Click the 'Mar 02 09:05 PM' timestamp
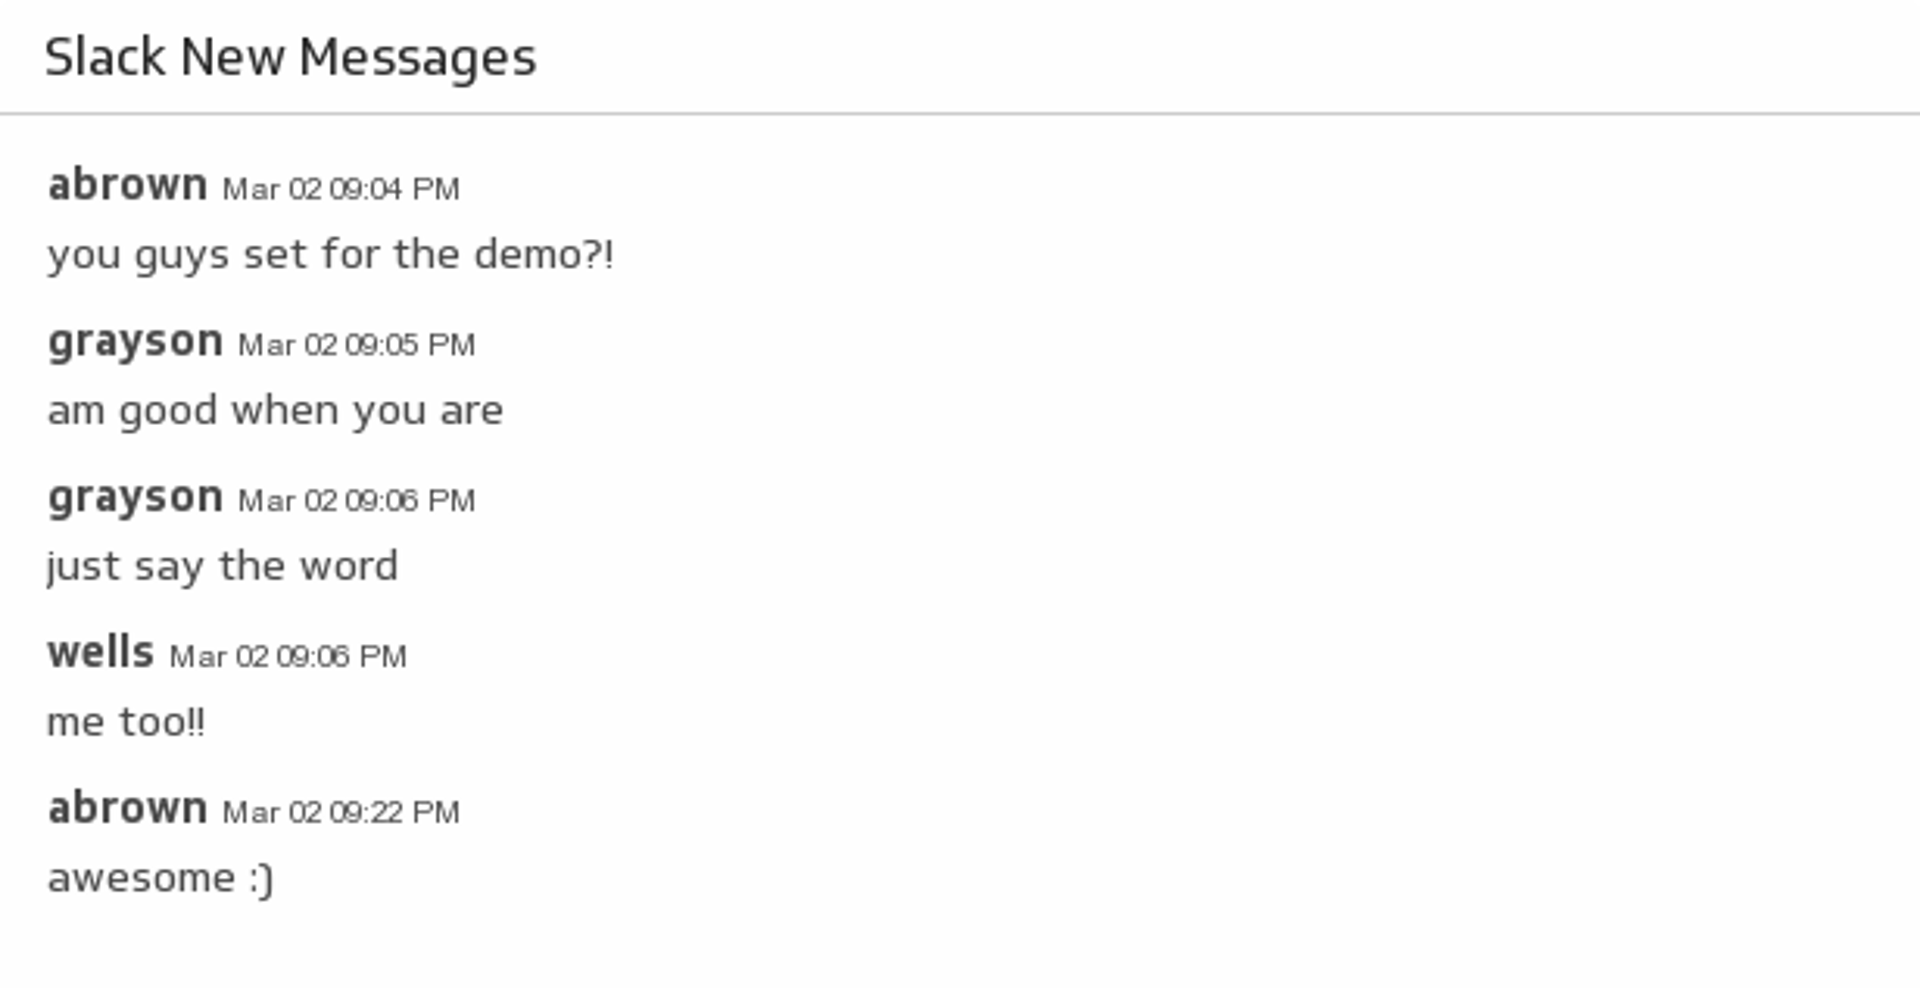 356,345
